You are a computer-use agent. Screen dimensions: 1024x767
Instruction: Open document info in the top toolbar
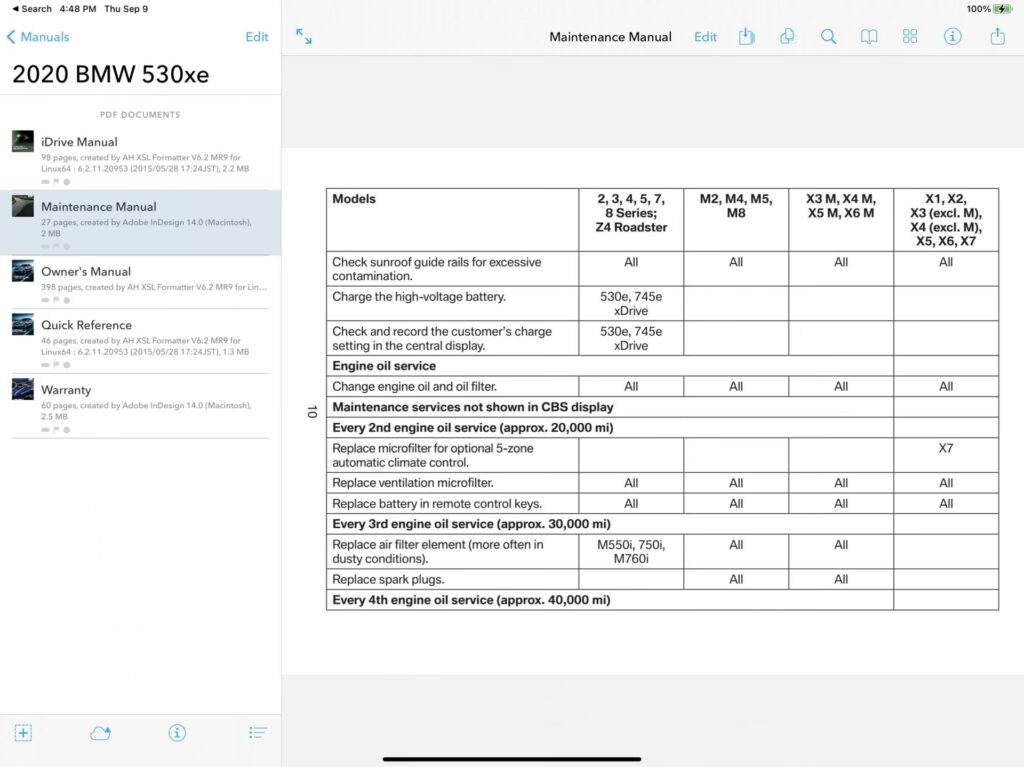click(953, 37)
